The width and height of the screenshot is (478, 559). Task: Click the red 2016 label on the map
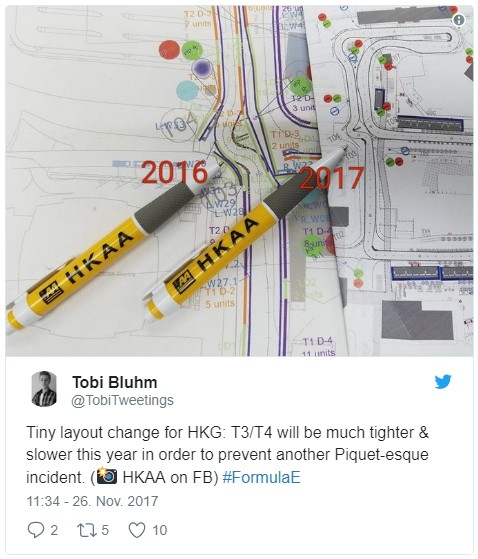click(174, 173)
